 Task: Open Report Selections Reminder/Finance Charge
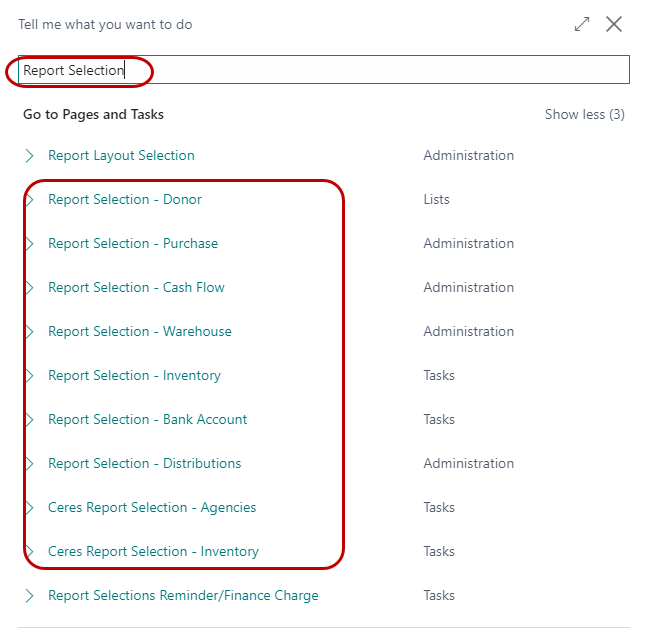(183, 596)
